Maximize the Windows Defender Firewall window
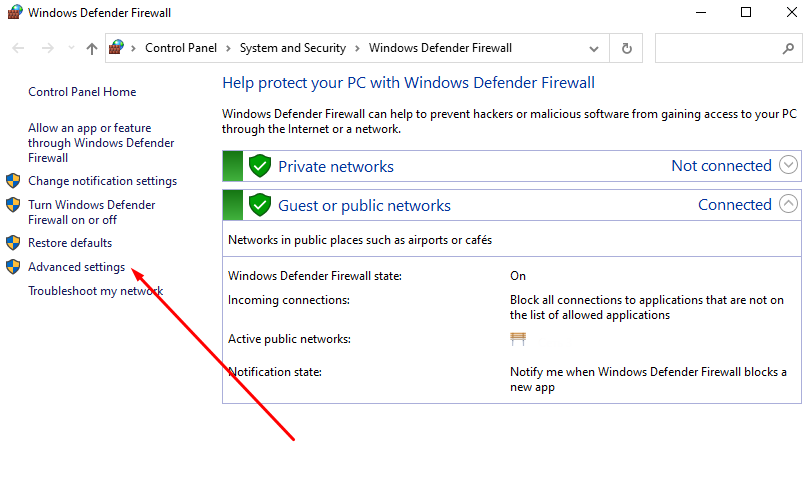This screenshot has height=481, width=810. 746,12
